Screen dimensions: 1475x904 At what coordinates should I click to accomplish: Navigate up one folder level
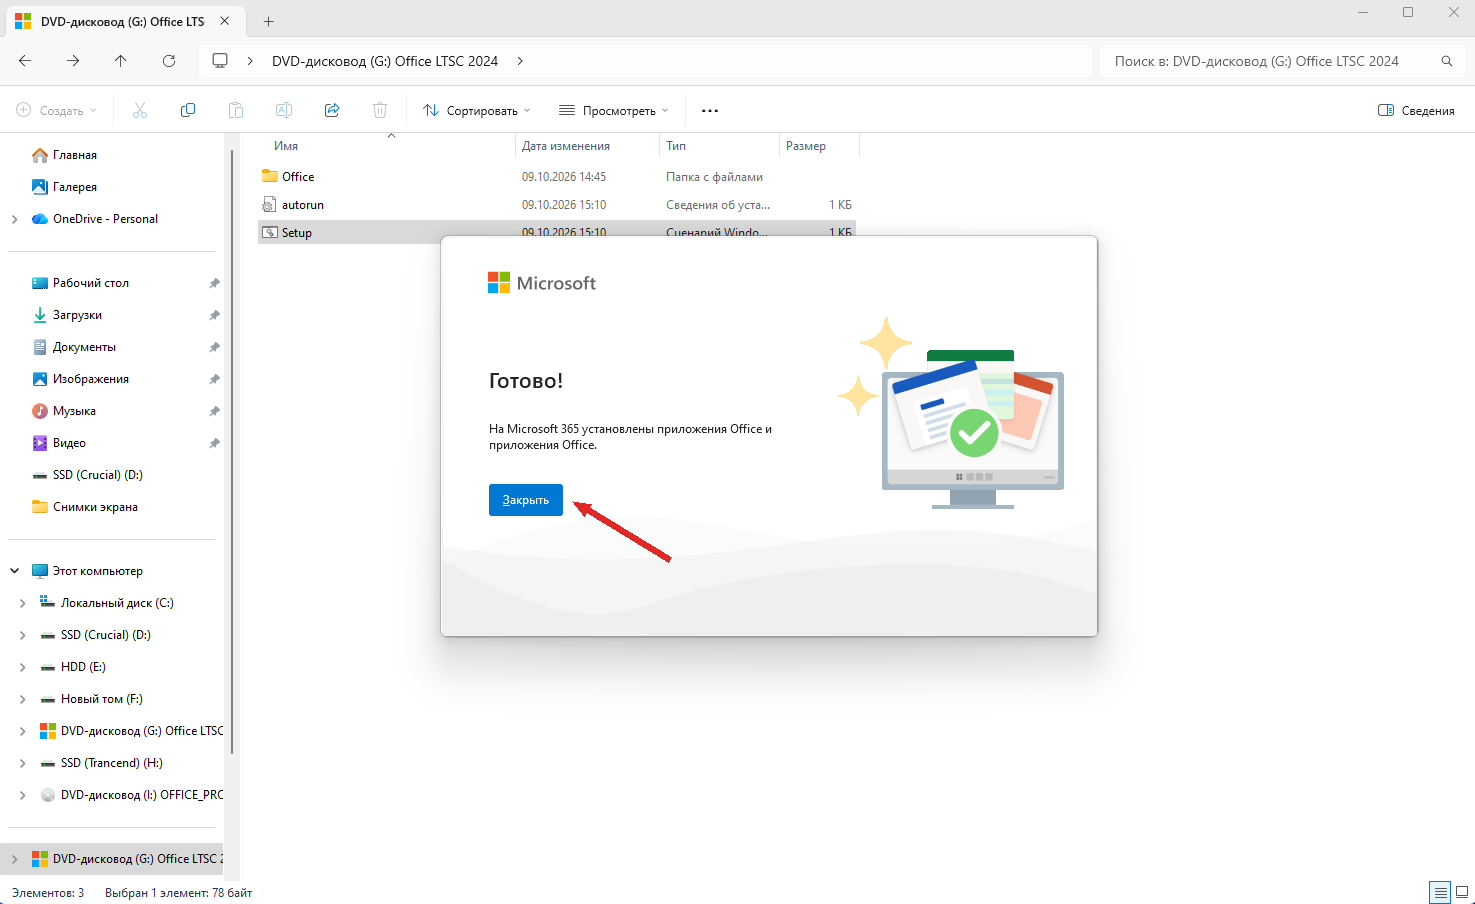tap(121, 61)
